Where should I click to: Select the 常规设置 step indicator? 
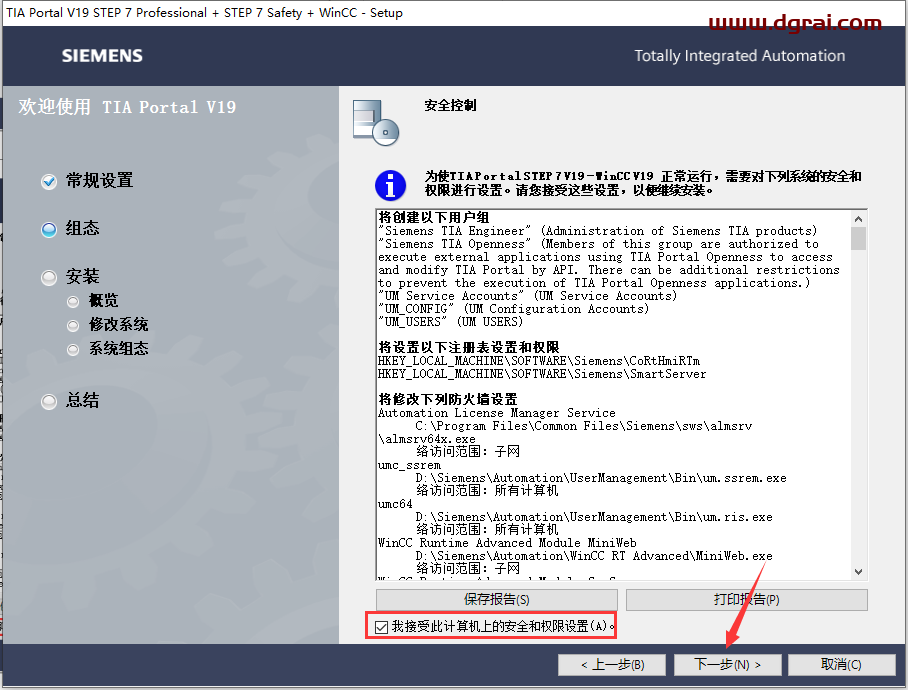pyautogui.click(x=49, y=181)
